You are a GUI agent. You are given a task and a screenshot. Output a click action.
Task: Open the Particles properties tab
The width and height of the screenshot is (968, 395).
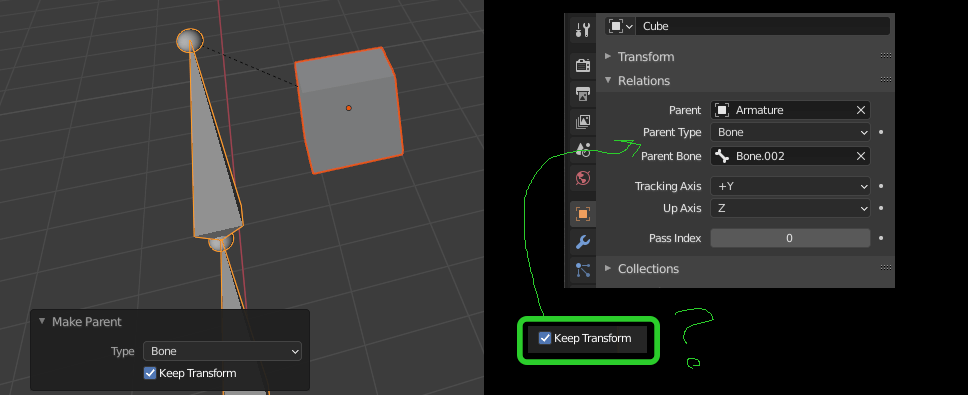coord(583,270)
